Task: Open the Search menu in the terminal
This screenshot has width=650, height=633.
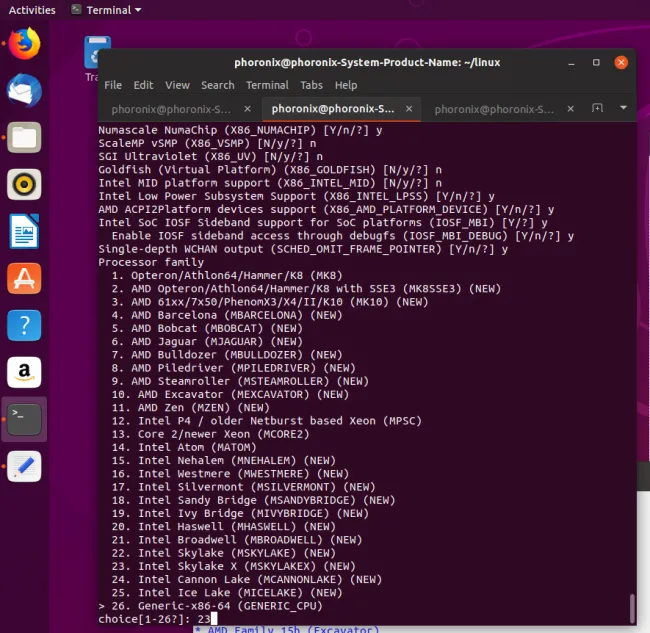Action: click(217, 85)
